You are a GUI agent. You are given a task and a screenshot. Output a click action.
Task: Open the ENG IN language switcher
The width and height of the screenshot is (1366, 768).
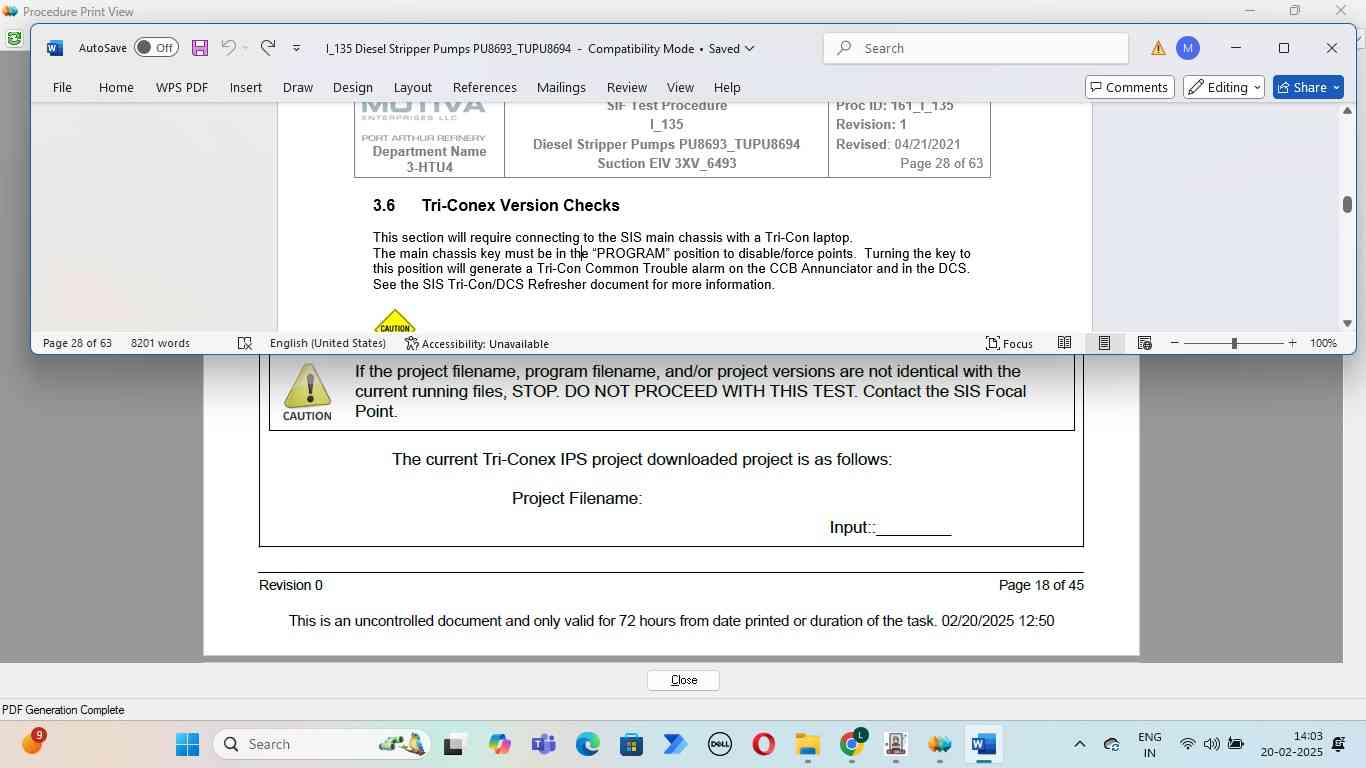tap(1149, 744)
